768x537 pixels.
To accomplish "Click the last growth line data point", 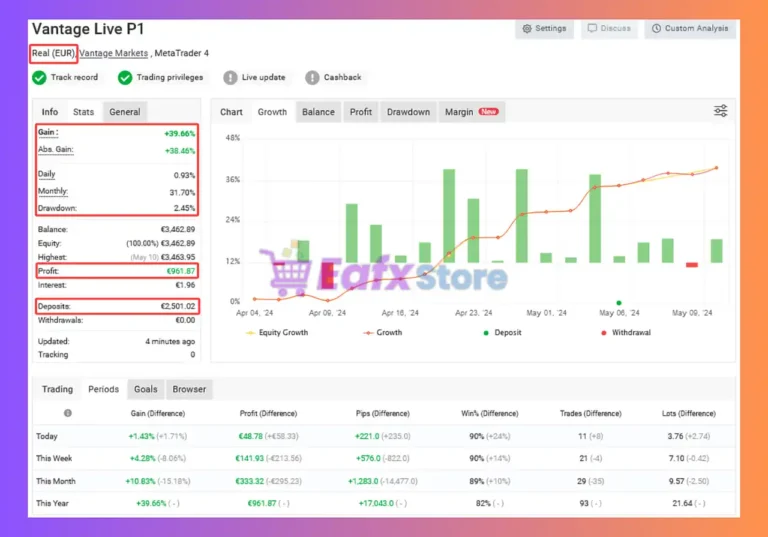I will click(716, 168).
